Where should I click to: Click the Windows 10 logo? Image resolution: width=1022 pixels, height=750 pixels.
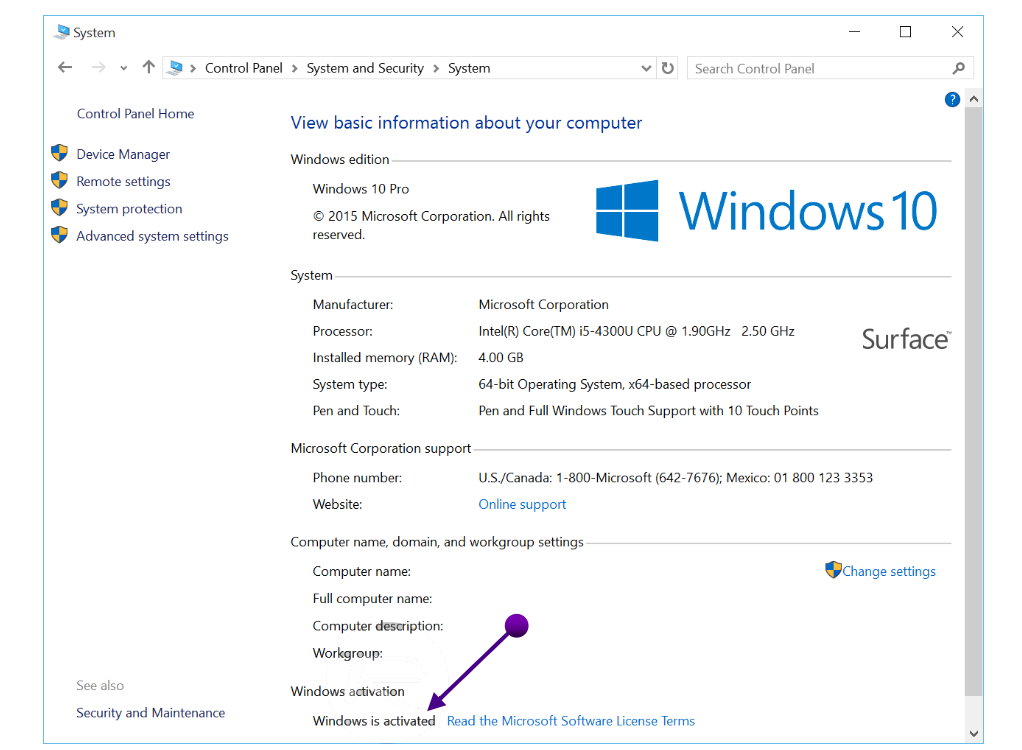click(766, 210)
